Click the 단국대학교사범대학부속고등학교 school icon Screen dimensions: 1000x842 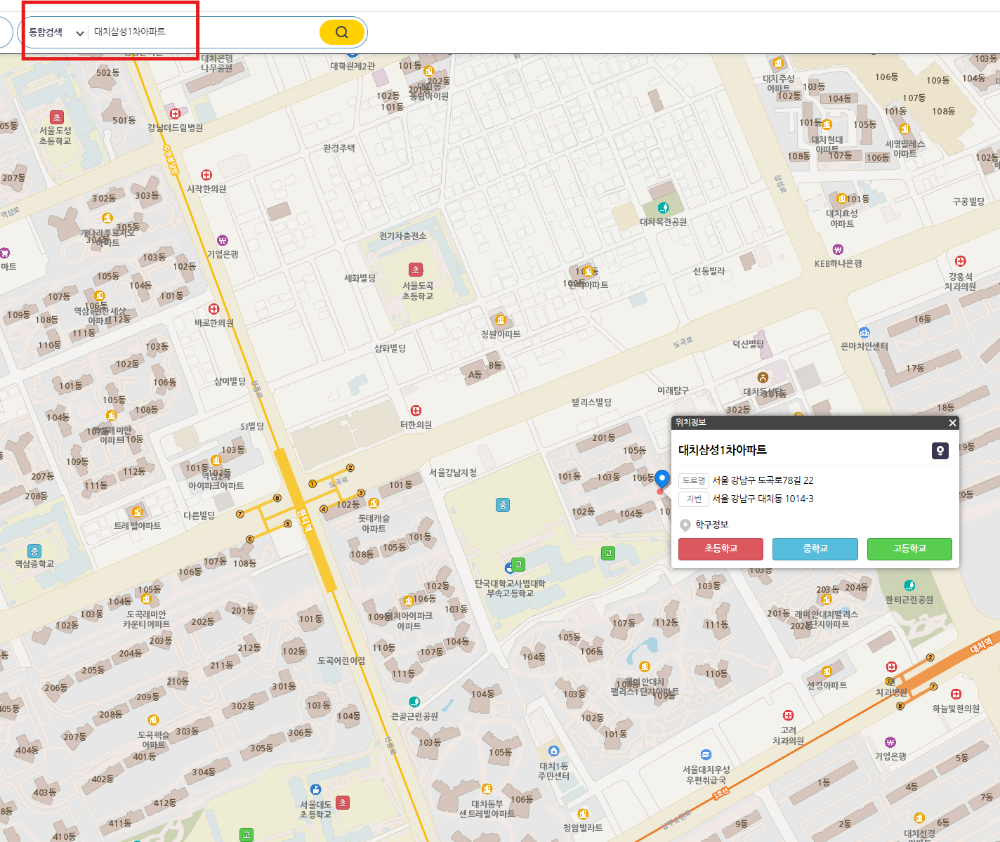click(x=518, y=565)
